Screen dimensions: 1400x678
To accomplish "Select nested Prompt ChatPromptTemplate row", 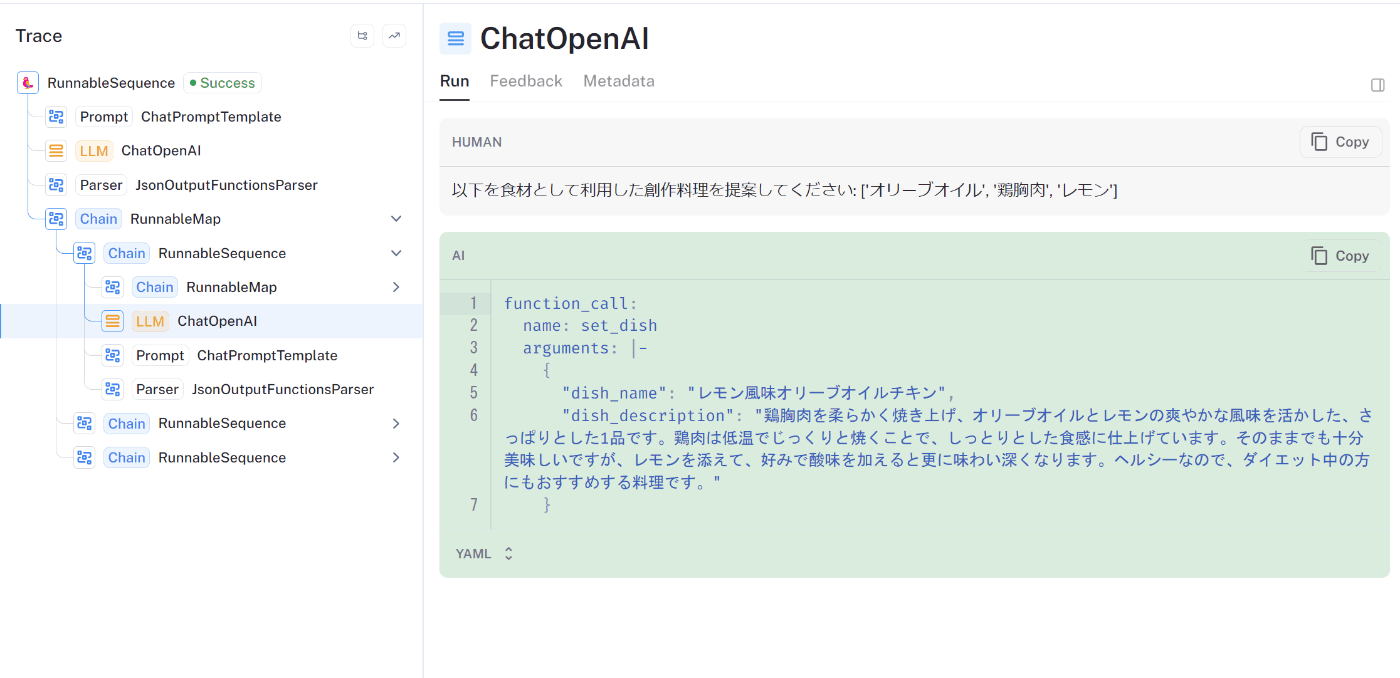I will (211, 355).
